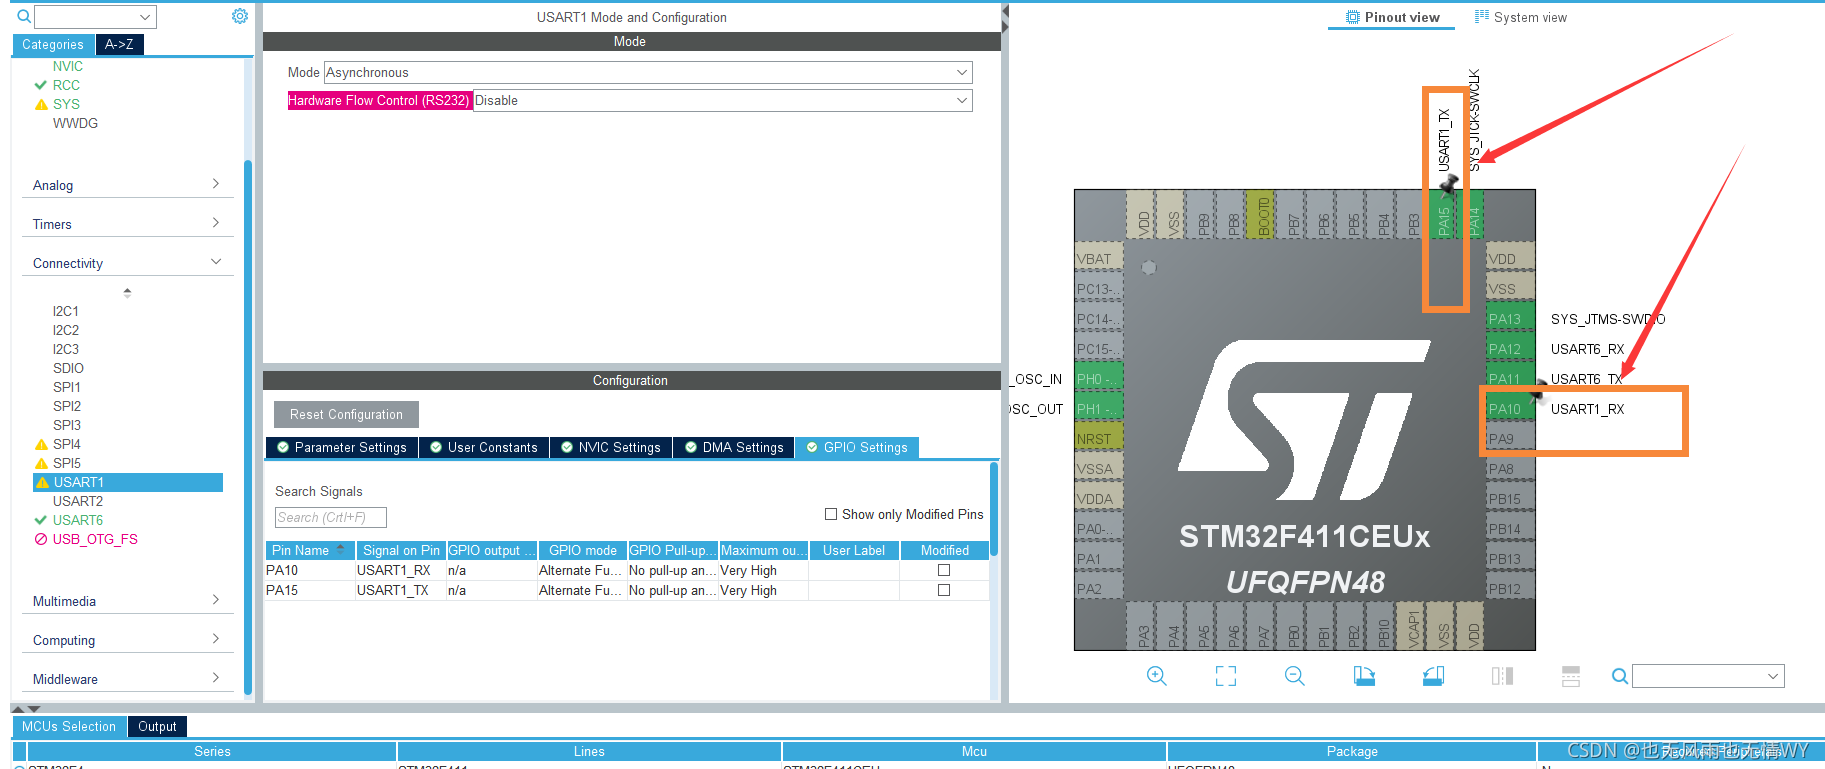Expand the Timers category

(x=127, y=224)
